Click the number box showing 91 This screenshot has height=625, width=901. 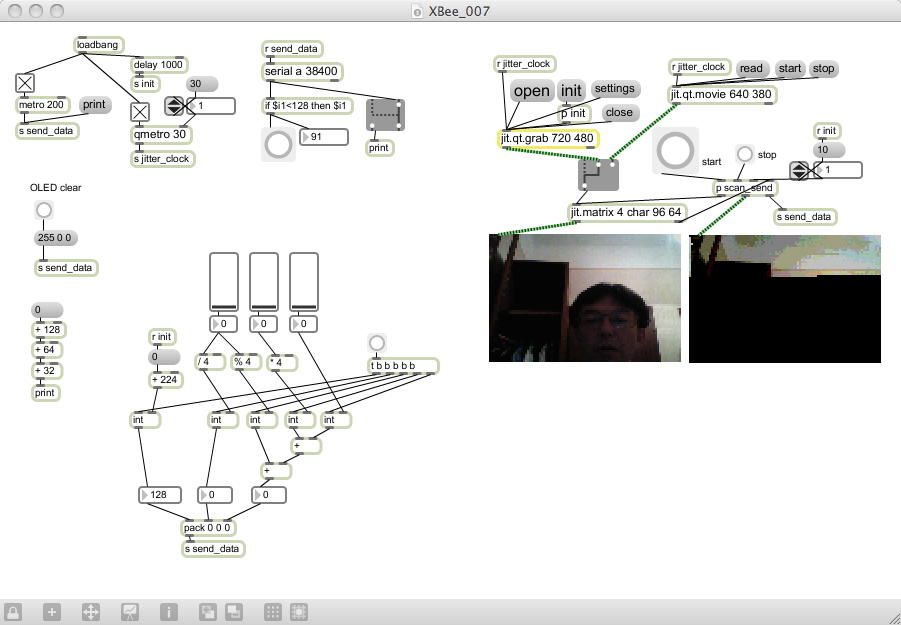coord(324,137)
